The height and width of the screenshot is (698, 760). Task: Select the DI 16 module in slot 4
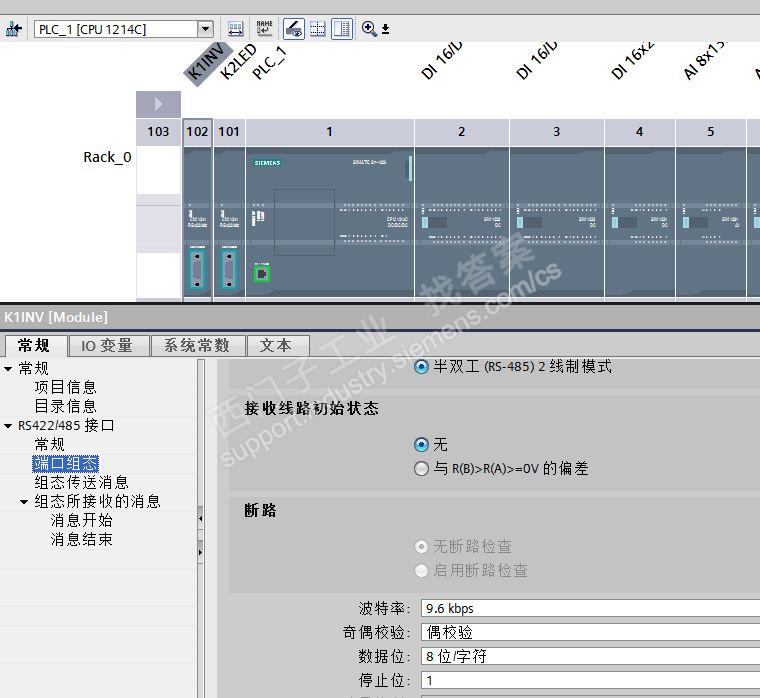tap(640, 223)
